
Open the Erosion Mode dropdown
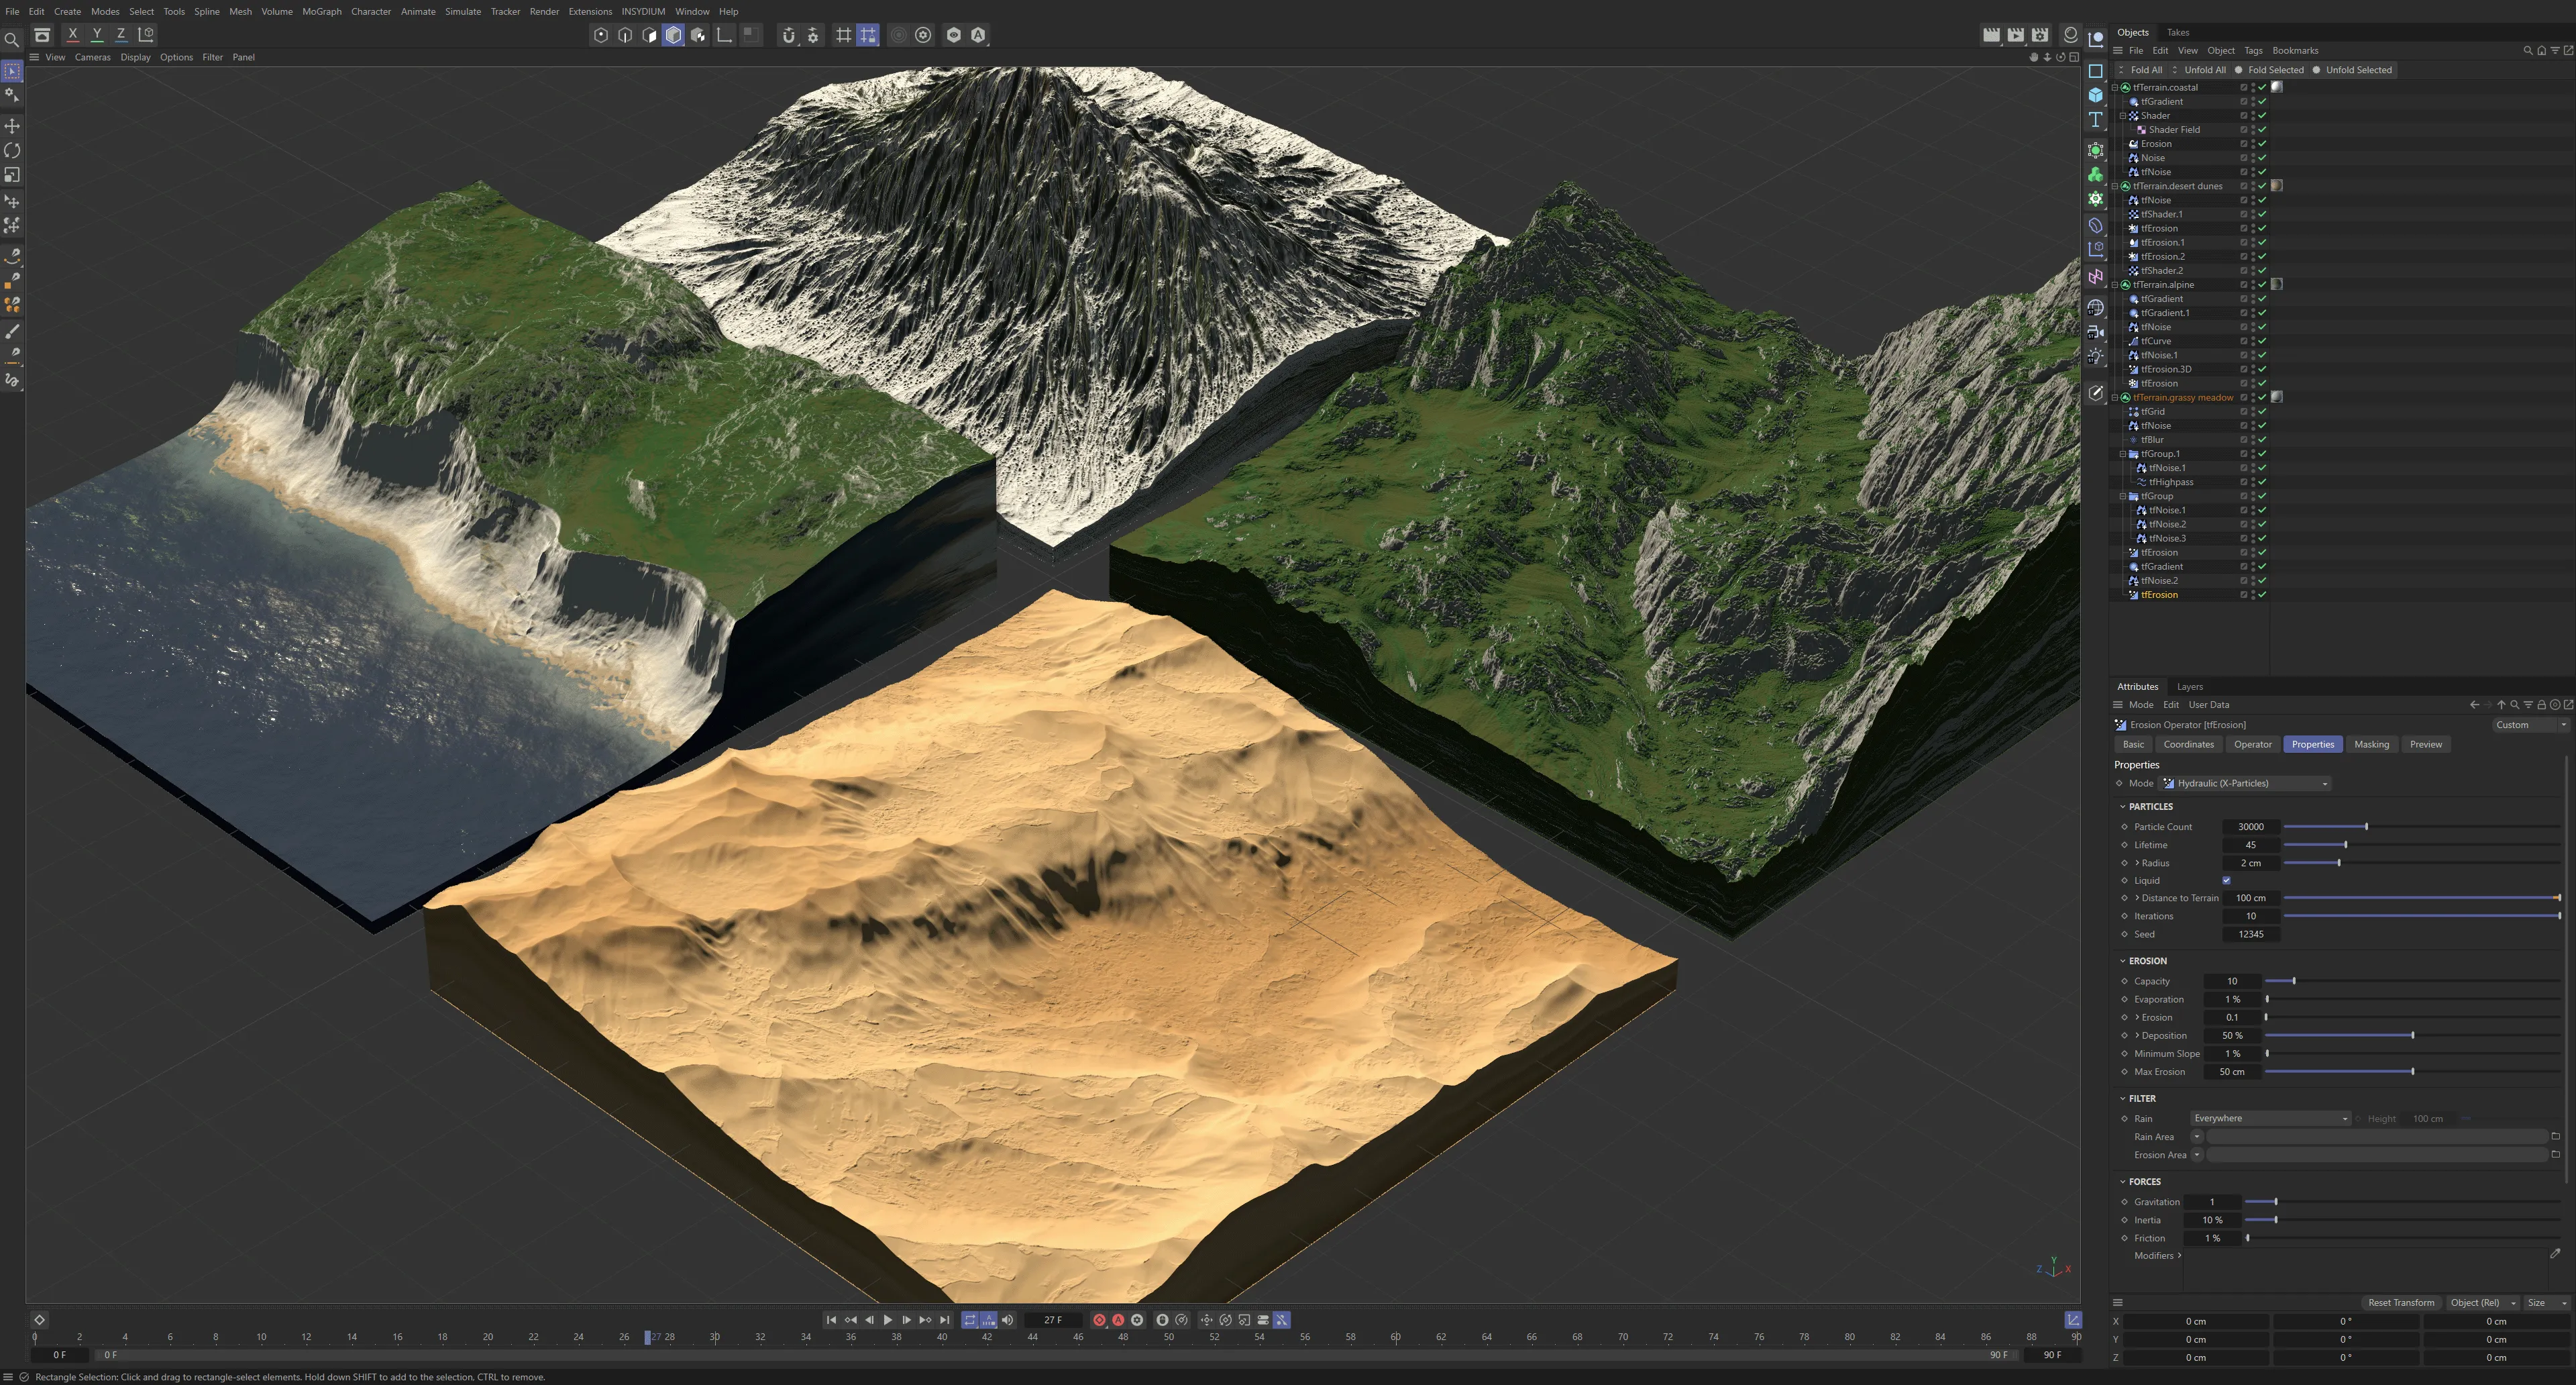pyautogui.click(x=2244, y=784)
